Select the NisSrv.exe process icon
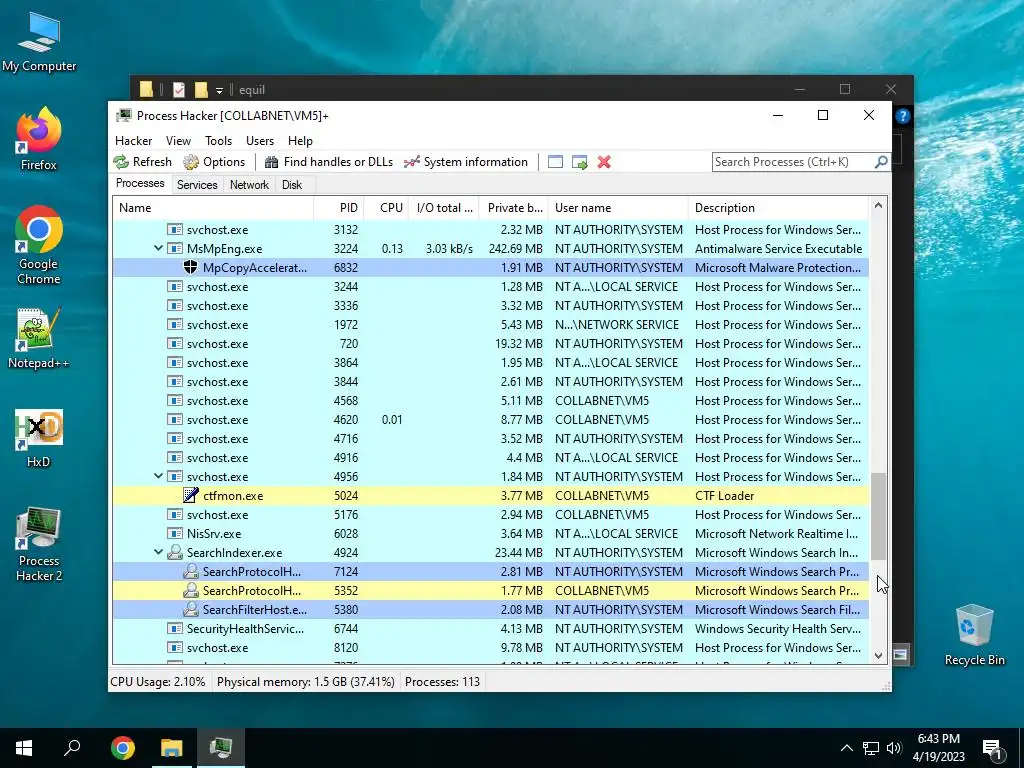This screenshot has width=1024, height=768. click(x=174, y=534)
